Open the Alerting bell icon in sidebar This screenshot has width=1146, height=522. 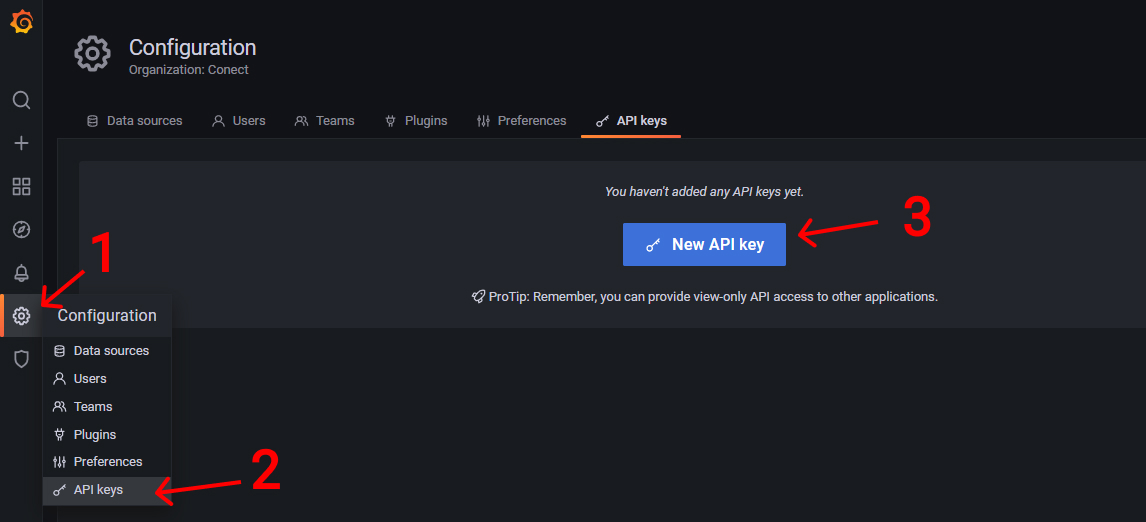point(21,273)
